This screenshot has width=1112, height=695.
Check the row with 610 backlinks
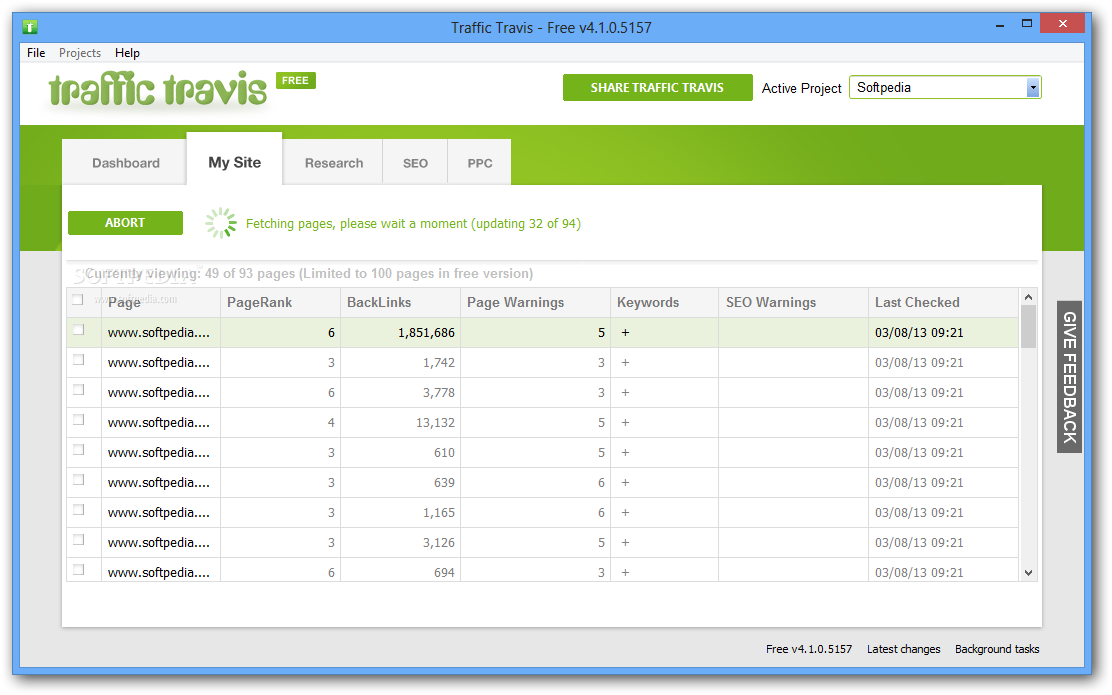pos(79,450)
